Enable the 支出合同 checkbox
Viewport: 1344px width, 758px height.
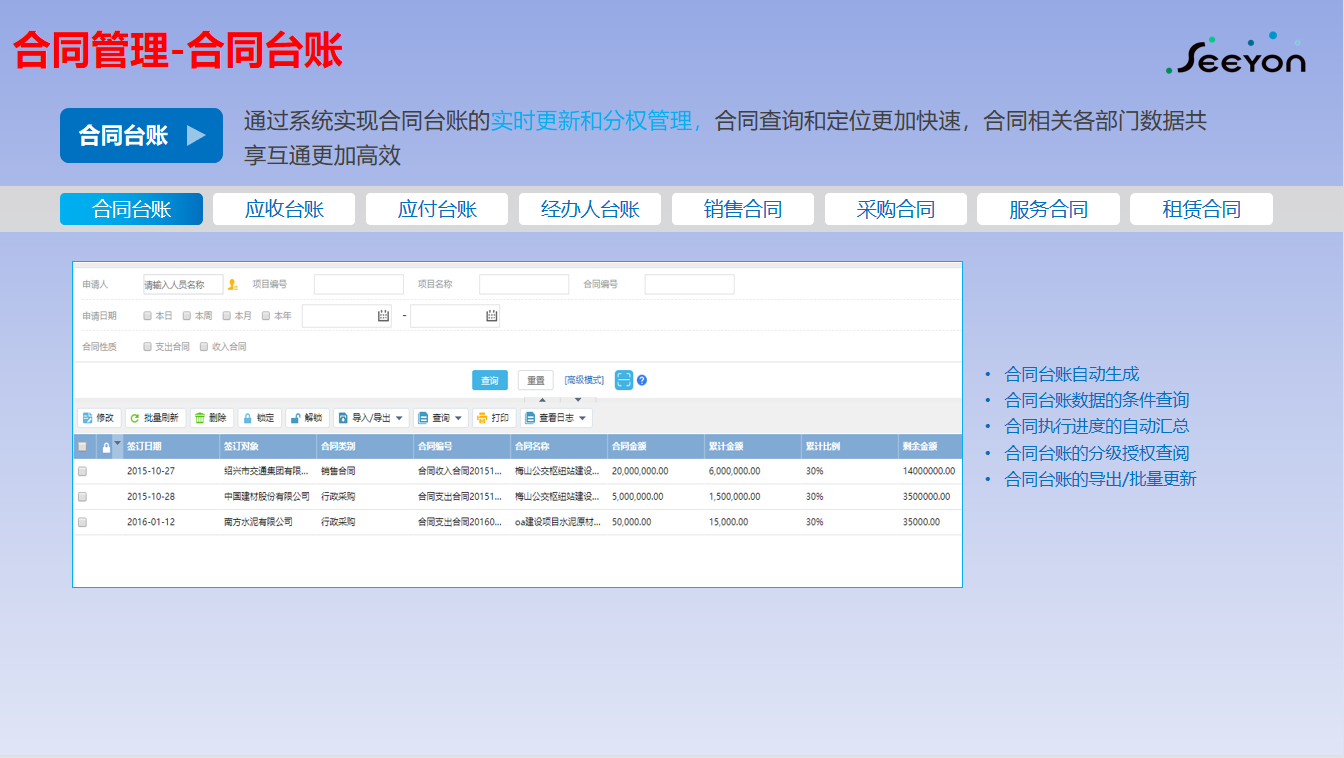(147, 347)
